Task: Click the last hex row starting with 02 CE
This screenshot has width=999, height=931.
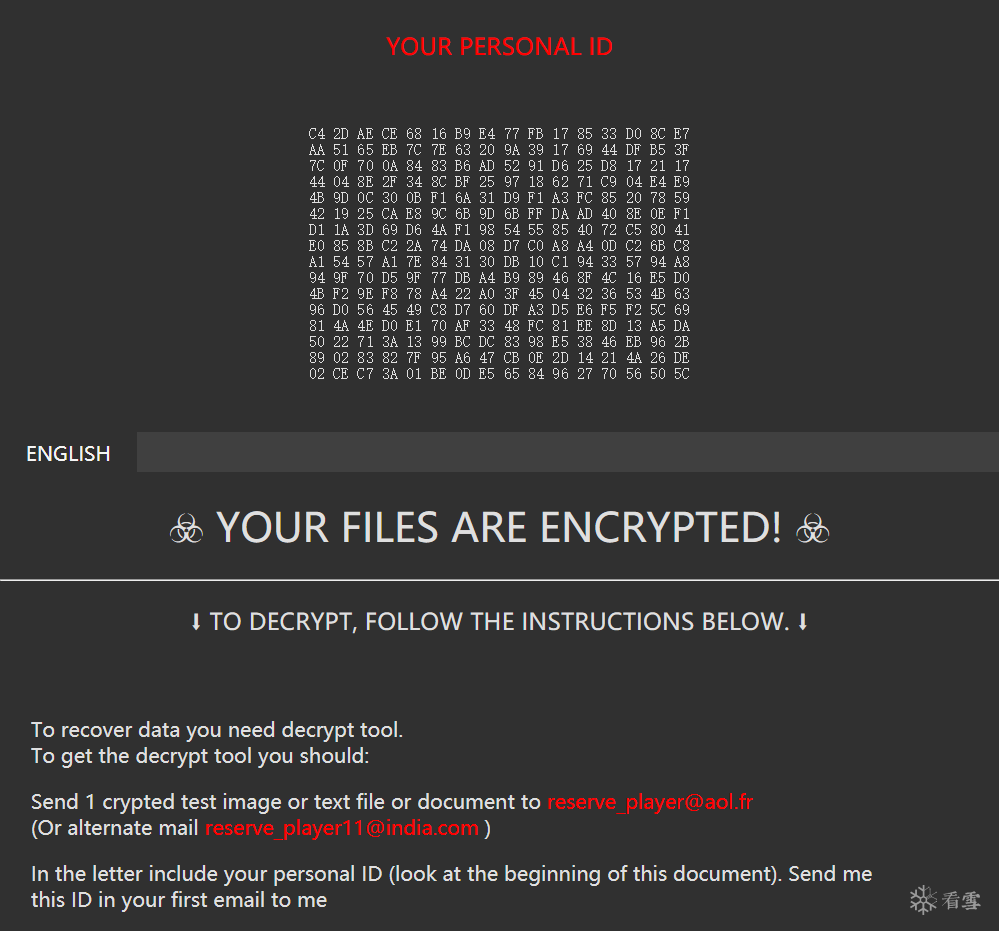Action: coord(499,374)
